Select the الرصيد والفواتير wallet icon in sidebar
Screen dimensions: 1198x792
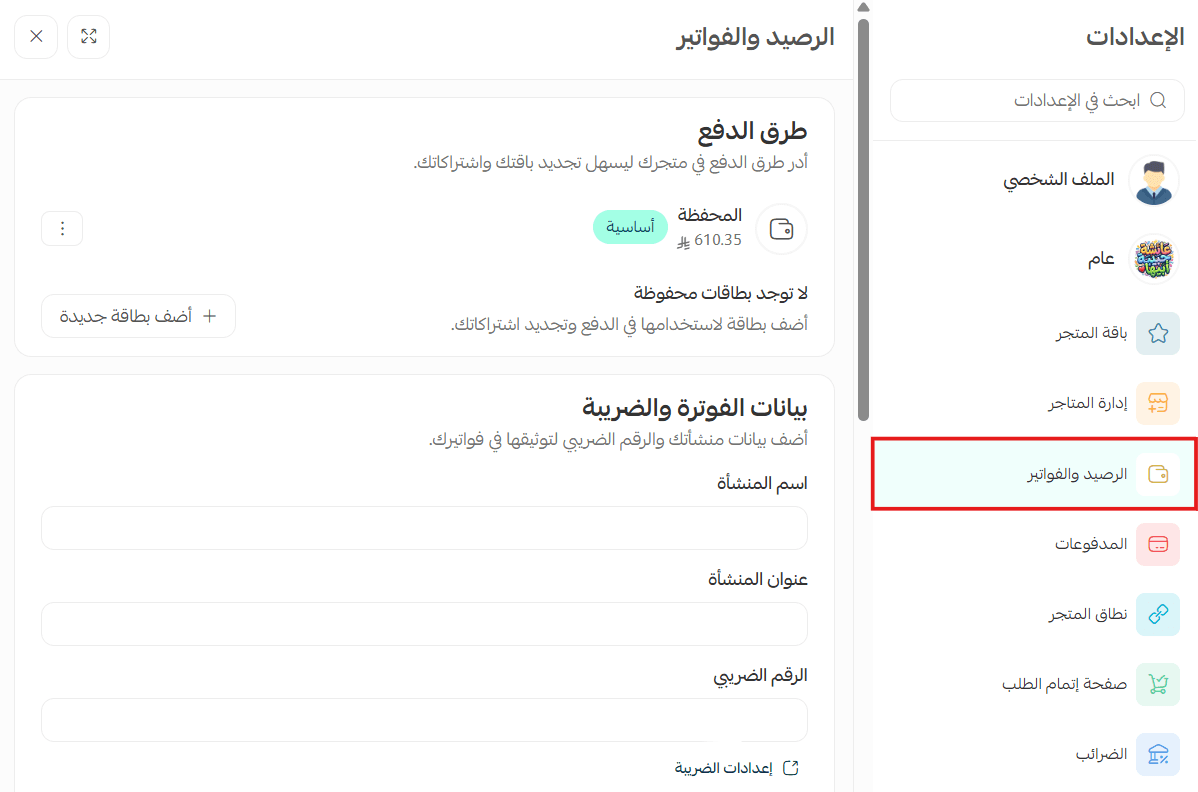(1158, 474)
